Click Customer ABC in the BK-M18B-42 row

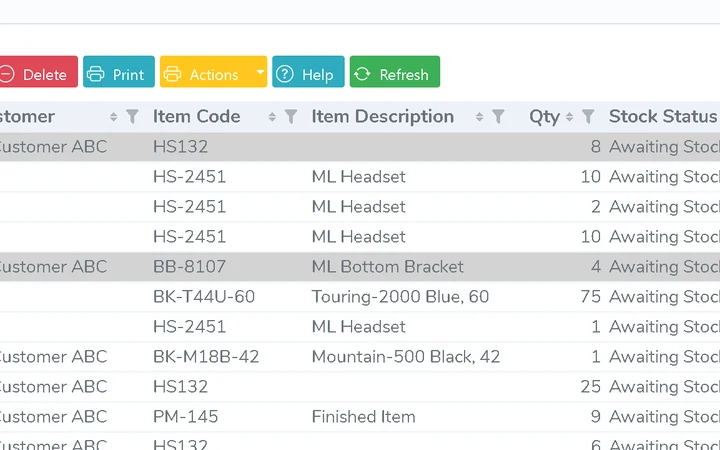(53, 357)
